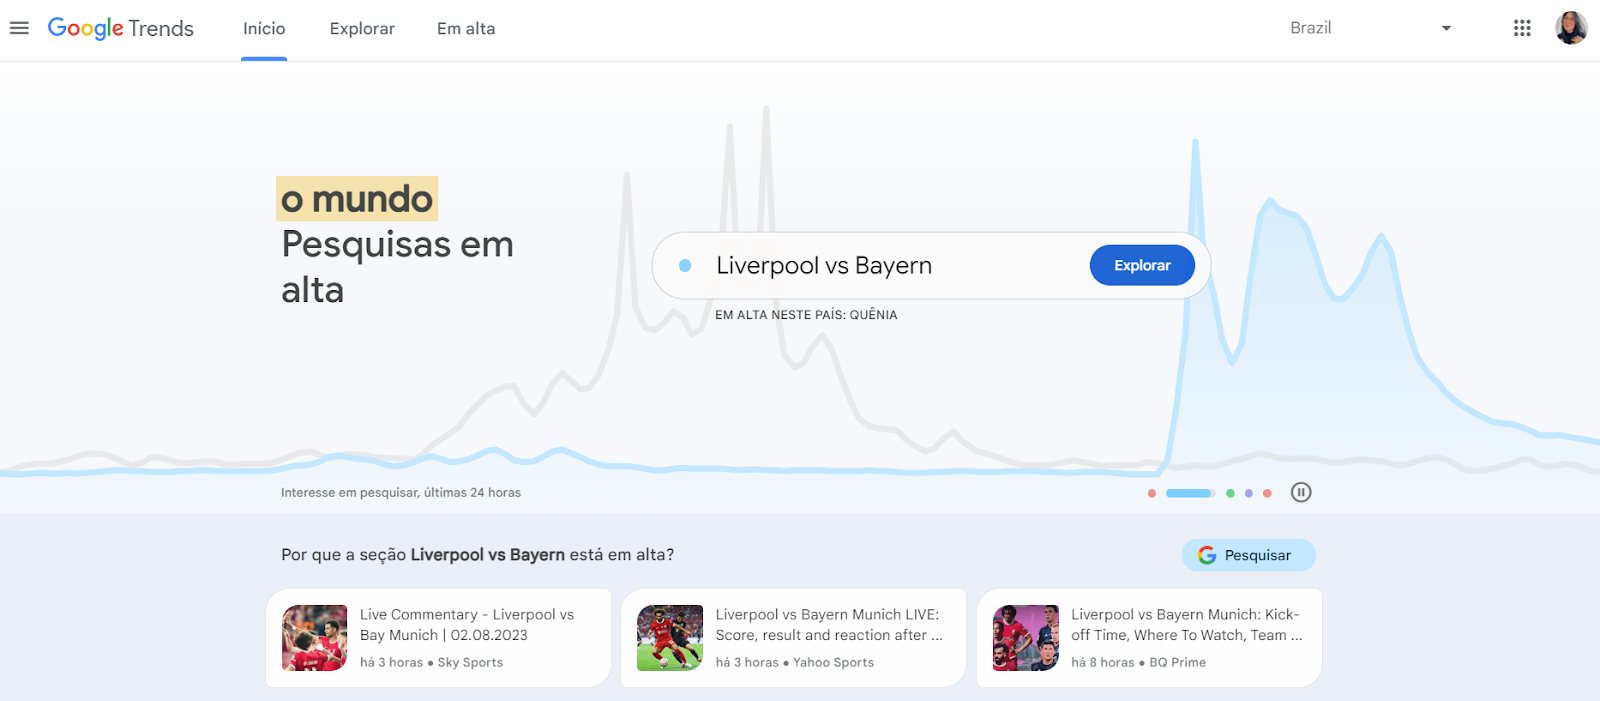Open the hamburger main menu

tap(19, 28)
